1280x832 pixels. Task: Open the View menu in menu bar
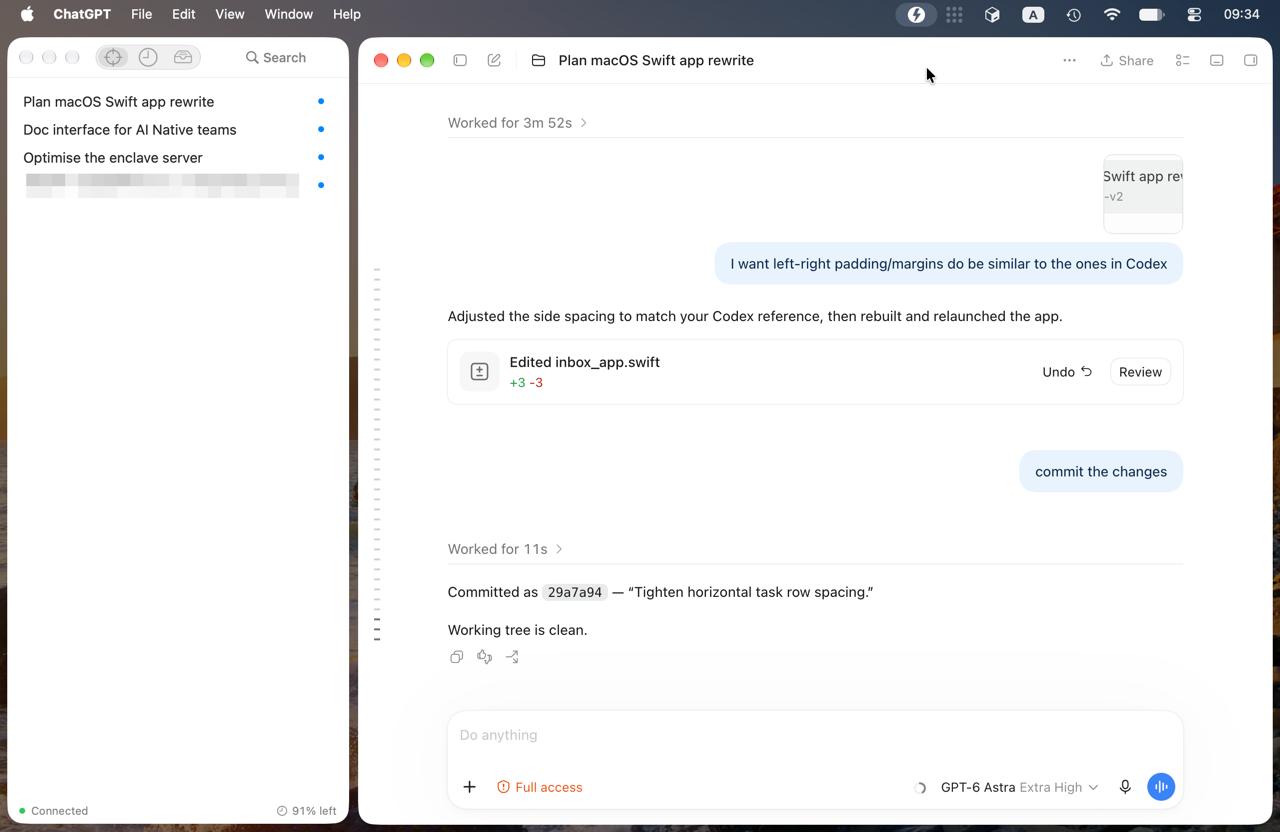[229, 14]
